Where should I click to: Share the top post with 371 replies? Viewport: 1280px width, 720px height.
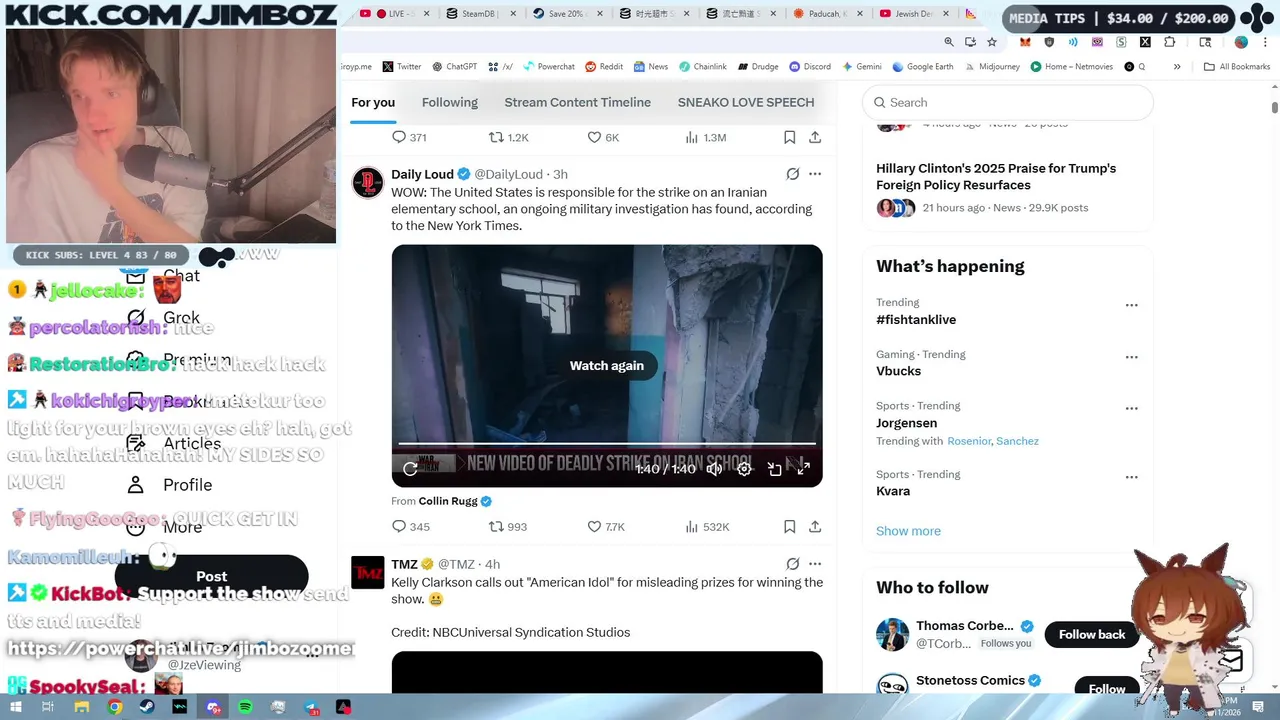pos(815,137)
